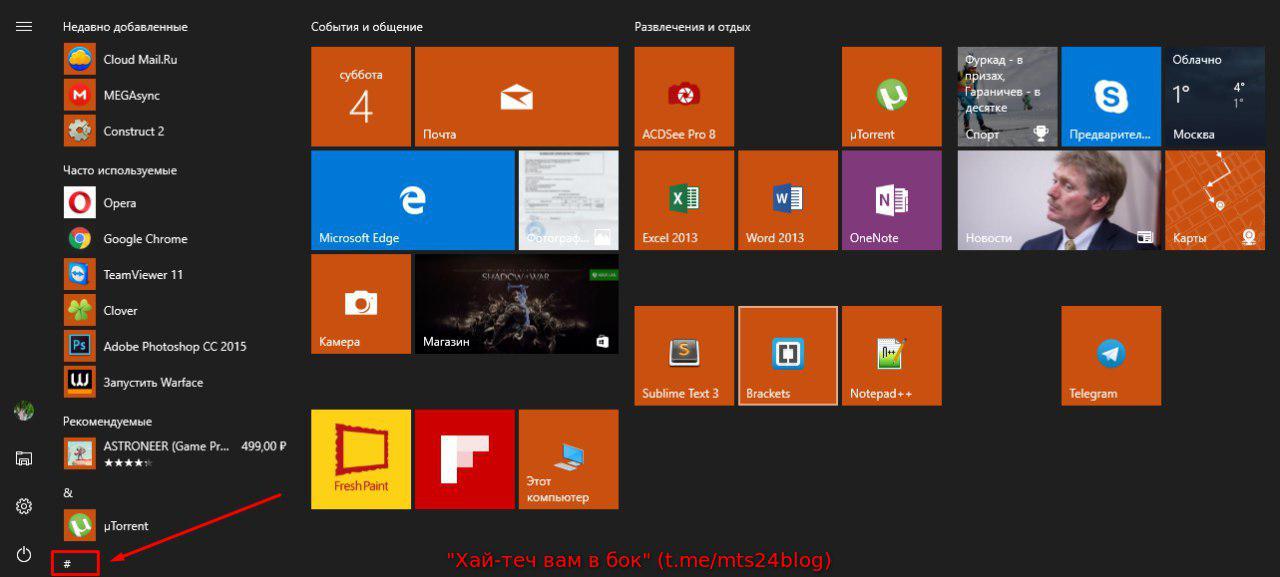1280x577 pixels.
Task: Launch the ACDSee Pro 8 tile
Action: point(684,97)
